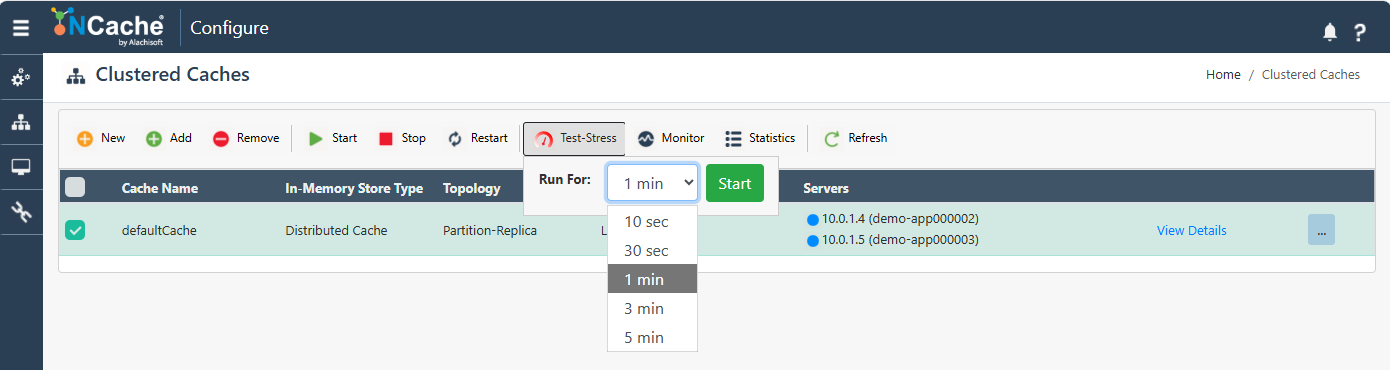Click the Servers column header
The height and width of the screenshot is (370, 1390).
(x=826, y=188)
